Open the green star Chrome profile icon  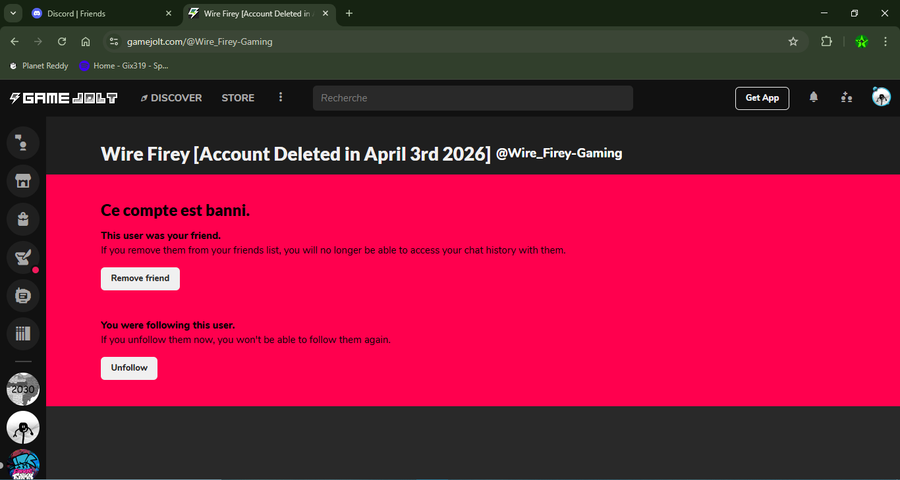[861, 41]
